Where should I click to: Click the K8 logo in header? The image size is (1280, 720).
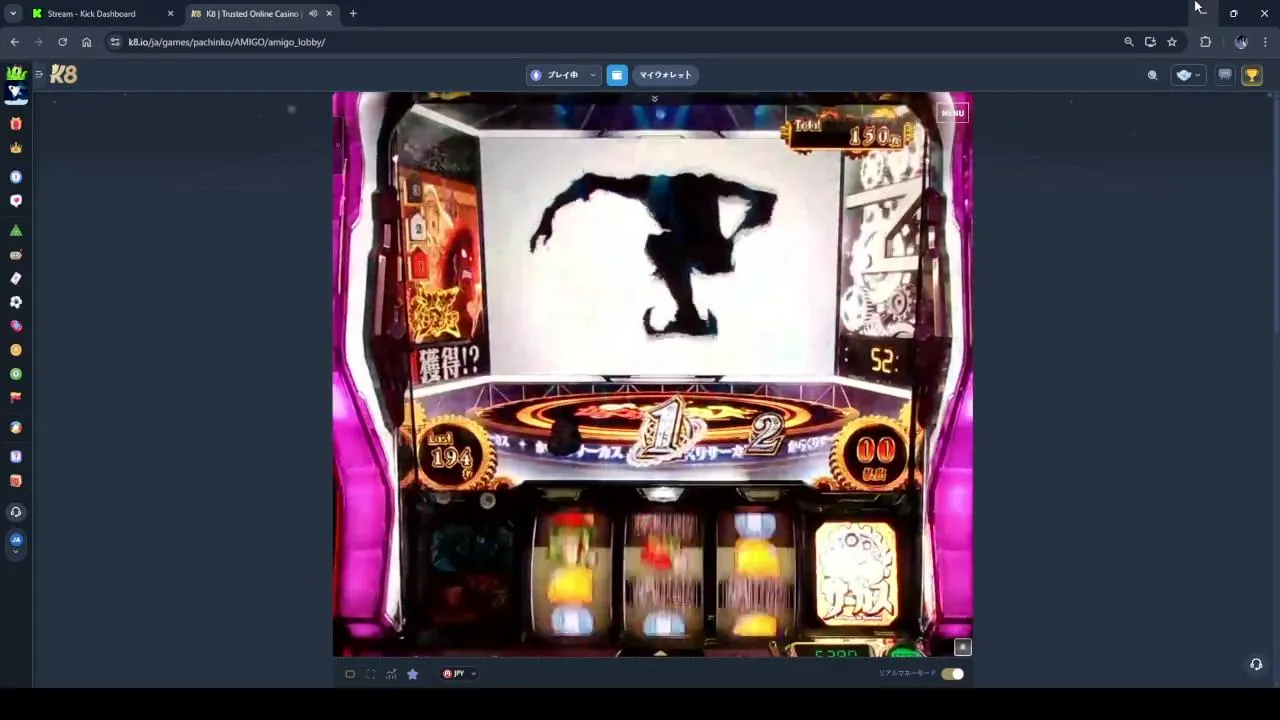pos(63,74)
